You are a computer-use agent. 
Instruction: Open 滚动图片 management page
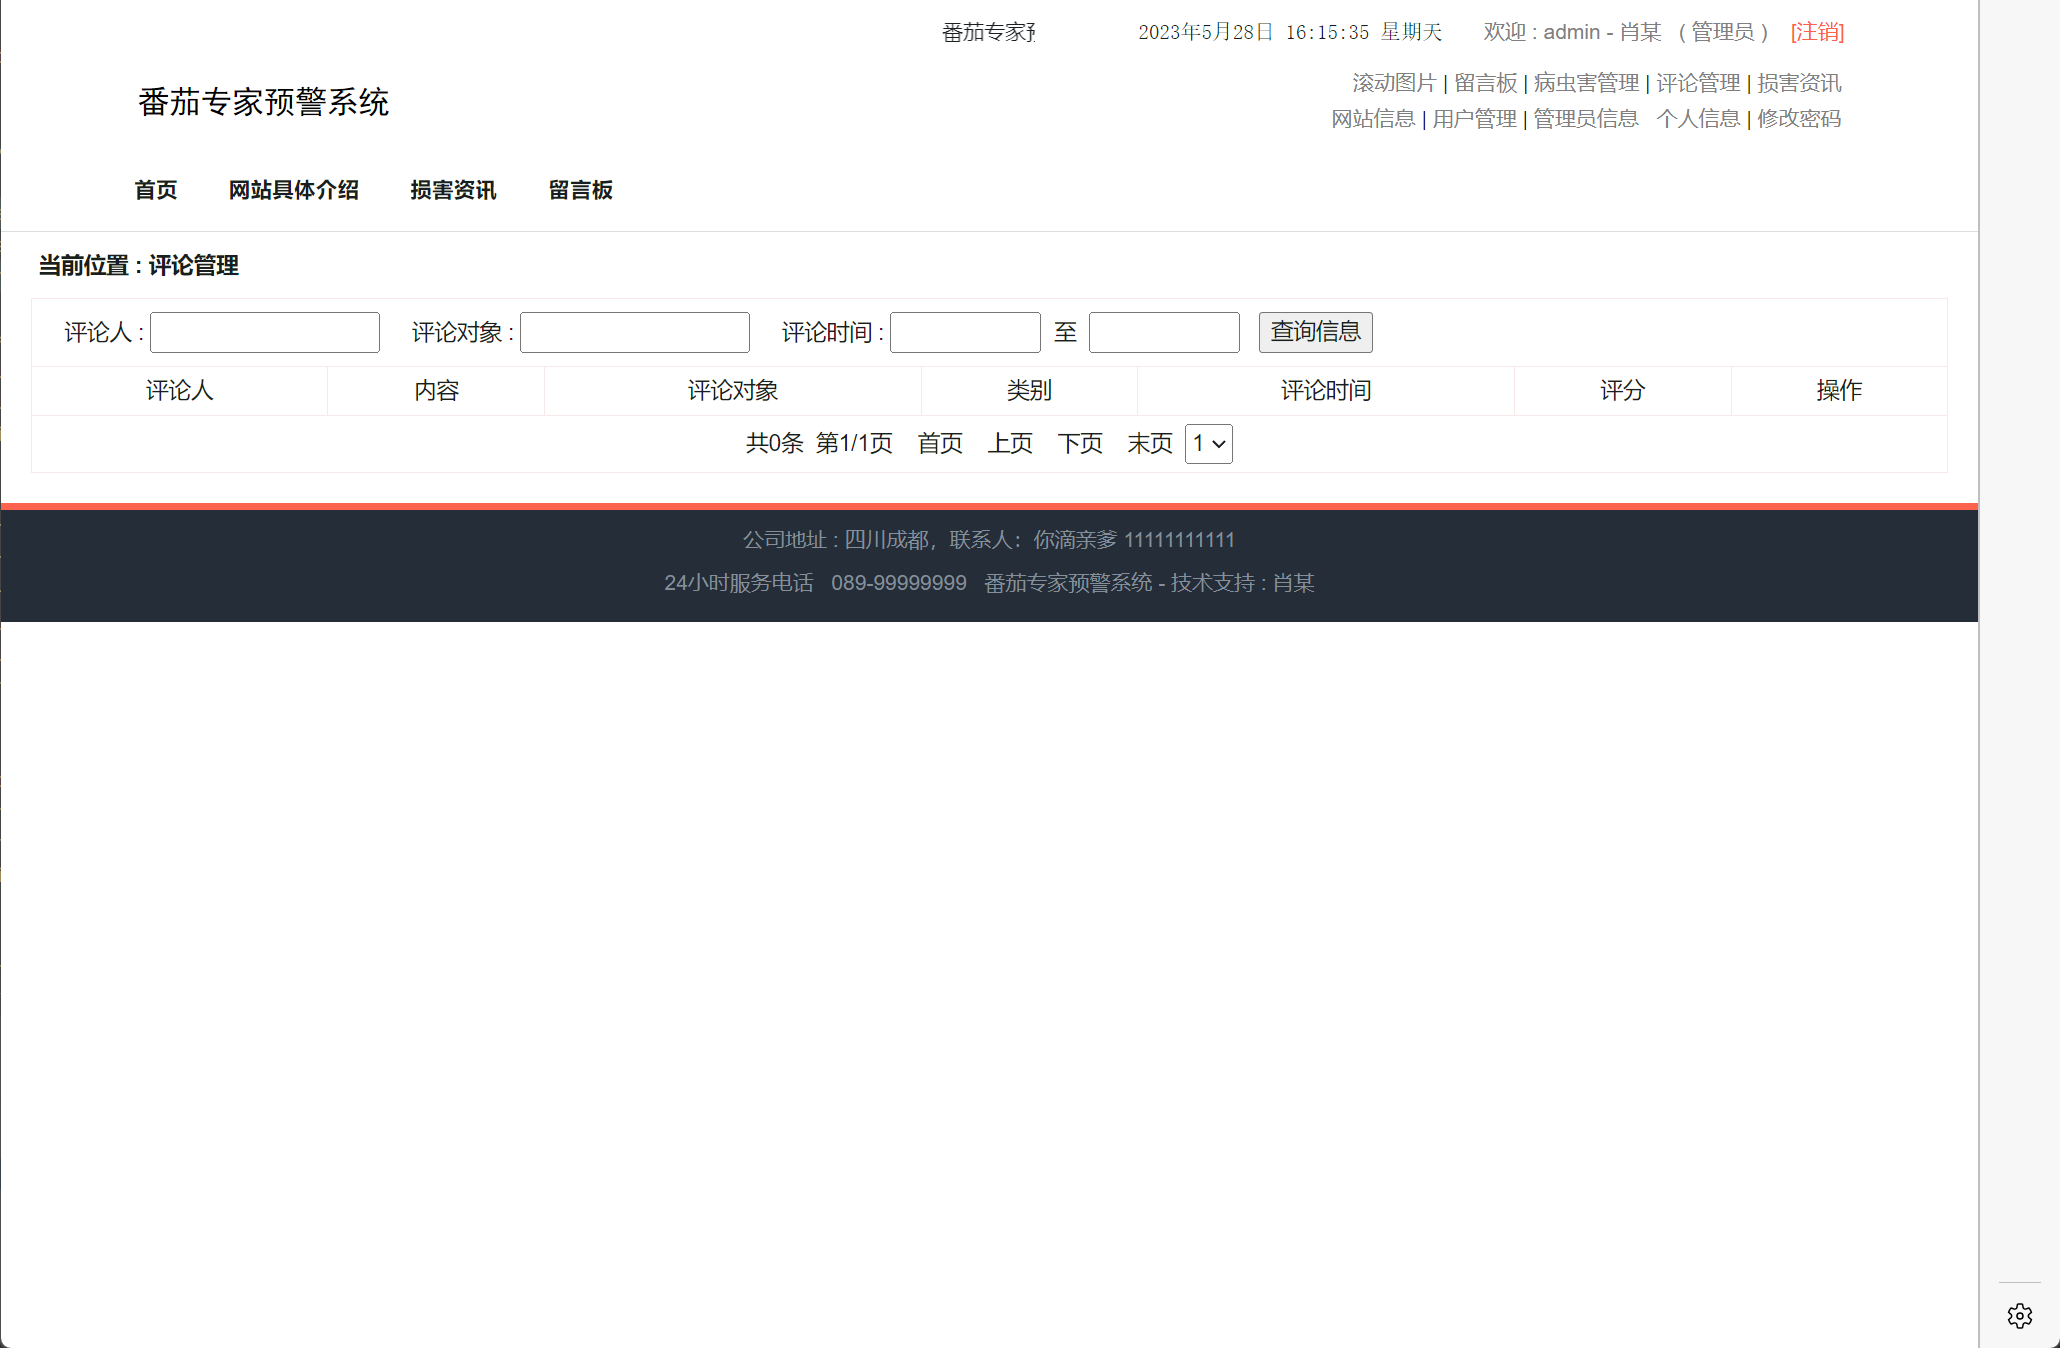pos(1392,83)
